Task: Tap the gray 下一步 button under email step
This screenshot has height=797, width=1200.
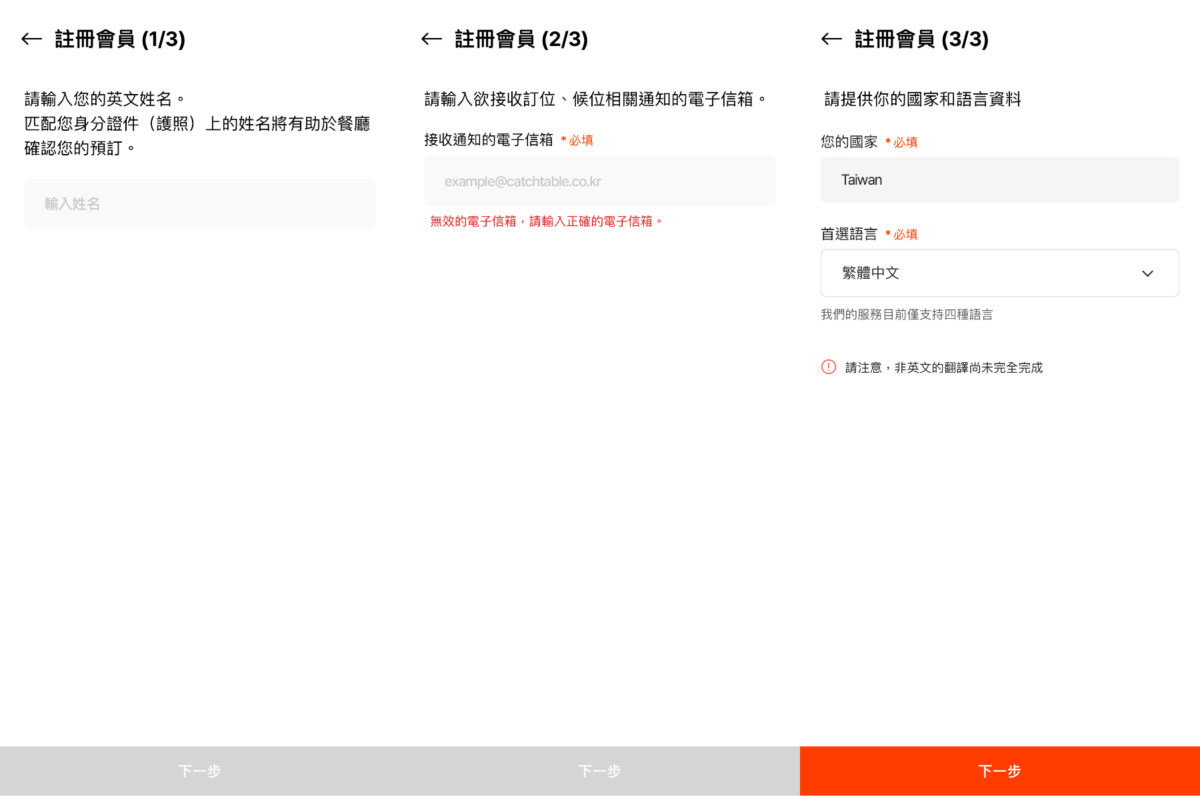Action: tap(600, 771)
